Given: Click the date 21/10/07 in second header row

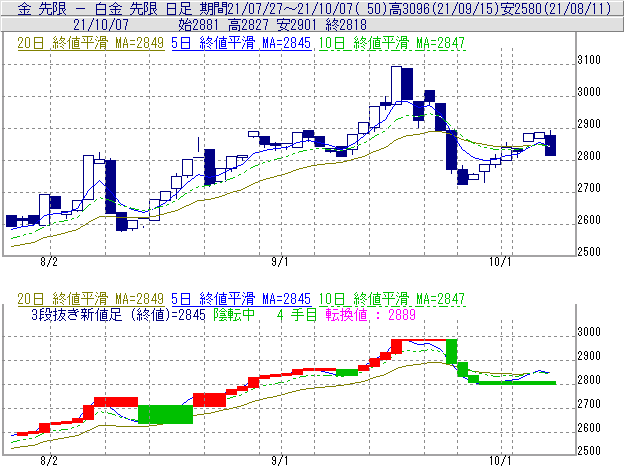Looking at the screenshot, I should point(101,25).
